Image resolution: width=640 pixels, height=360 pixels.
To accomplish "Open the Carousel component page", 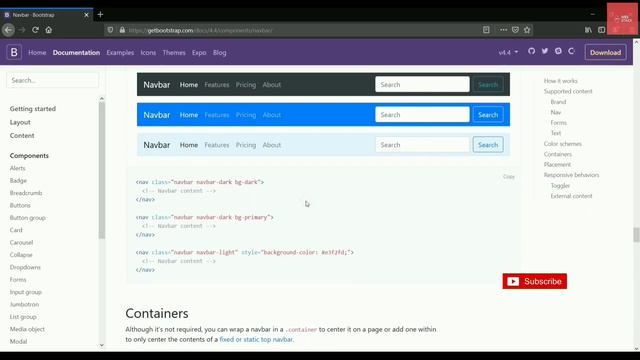I will 21,242.
